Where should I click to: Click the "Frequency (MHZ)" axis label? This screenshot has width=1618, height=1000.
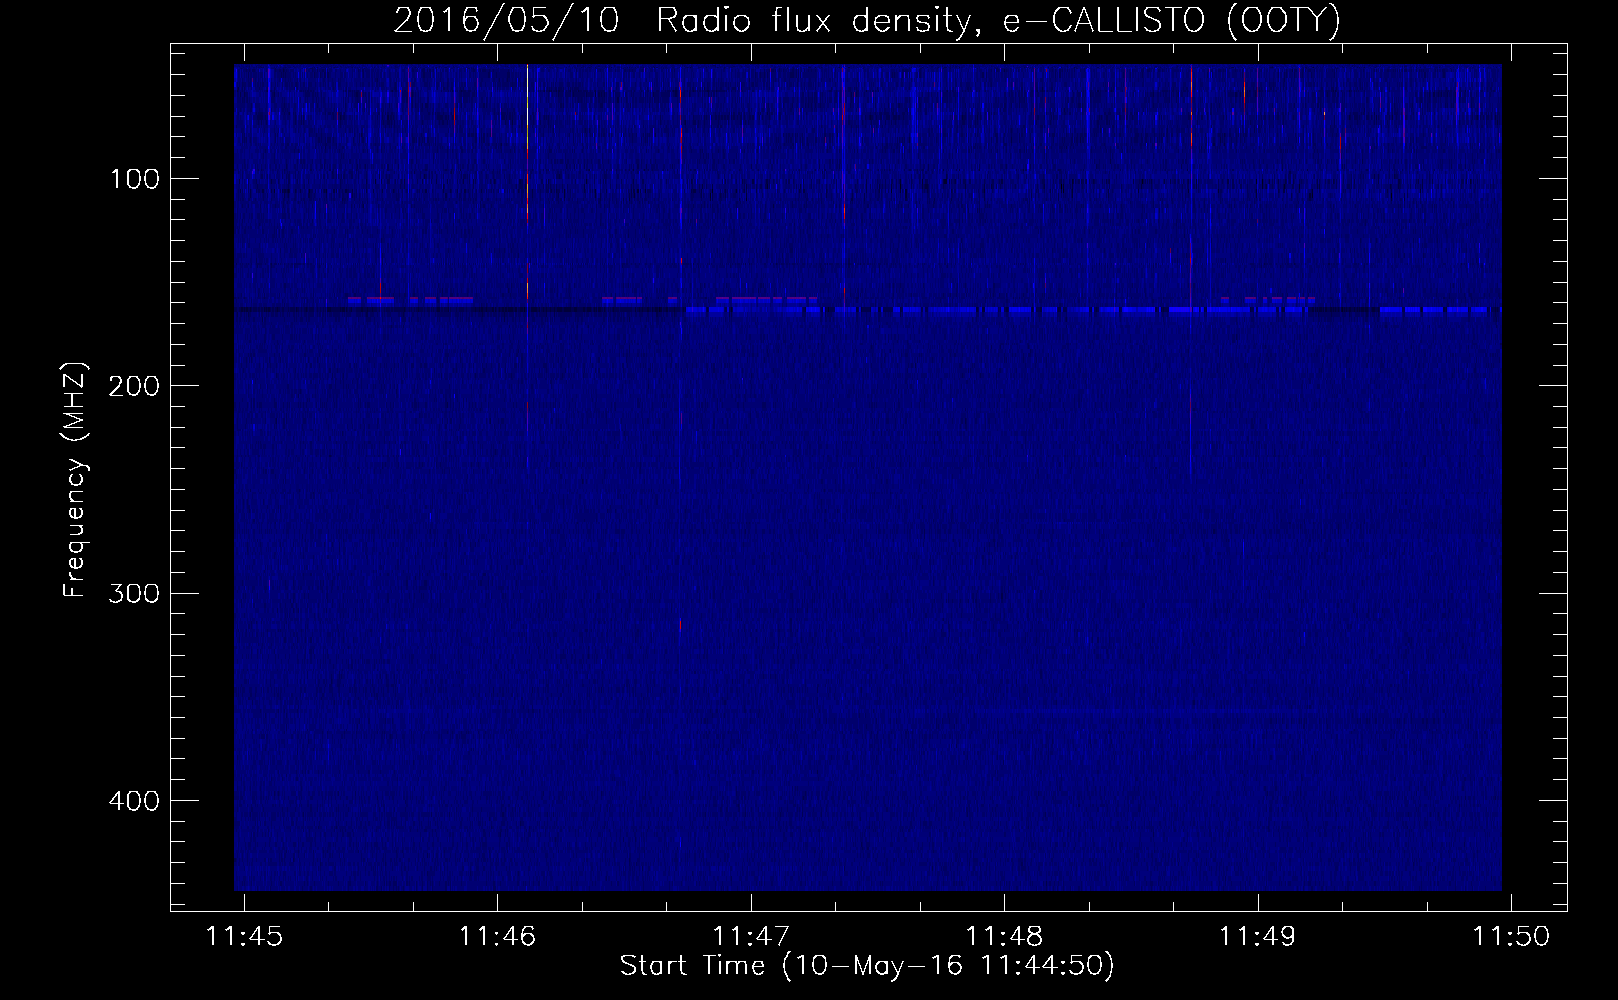(75, 480)
